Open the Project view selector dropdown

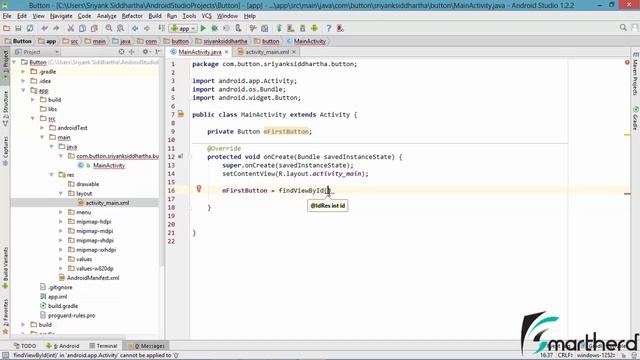37,52
